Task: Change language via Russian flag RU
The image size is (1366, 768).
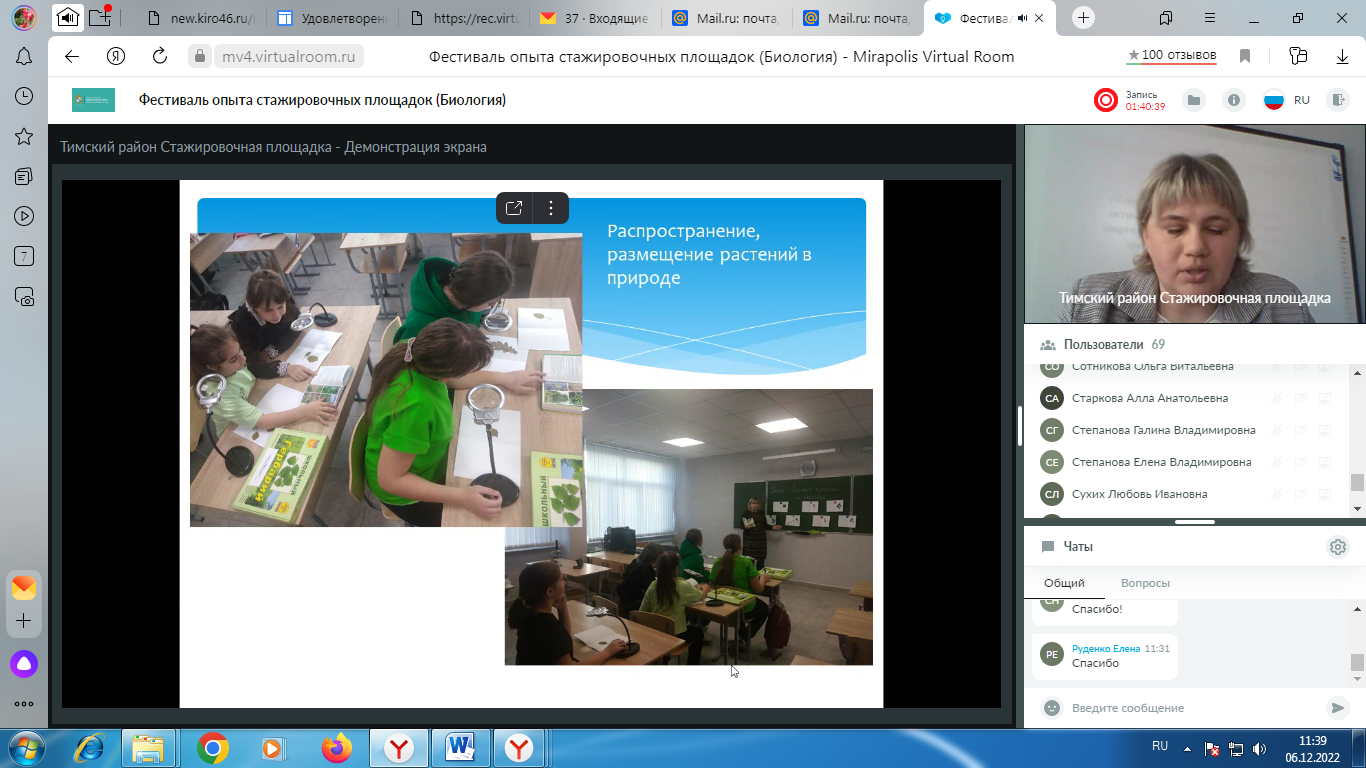Action: [1286, 100]
